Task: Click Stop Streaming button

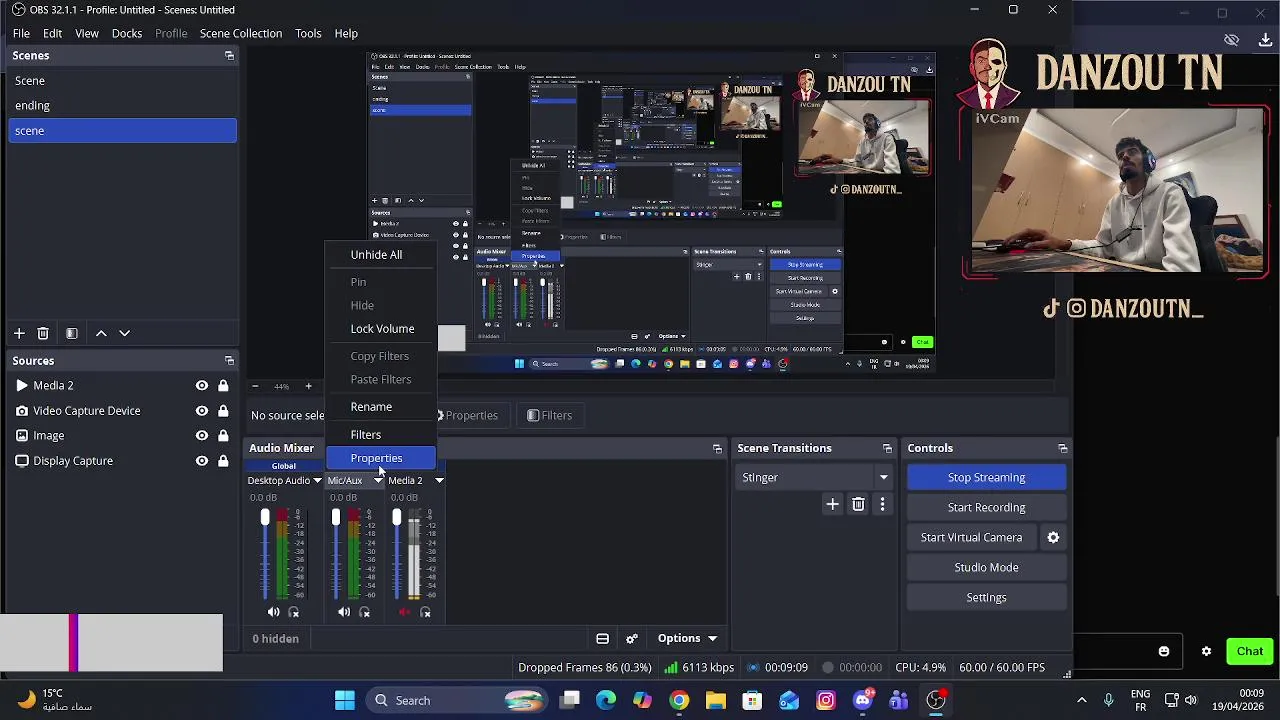Action: (986, 478)
